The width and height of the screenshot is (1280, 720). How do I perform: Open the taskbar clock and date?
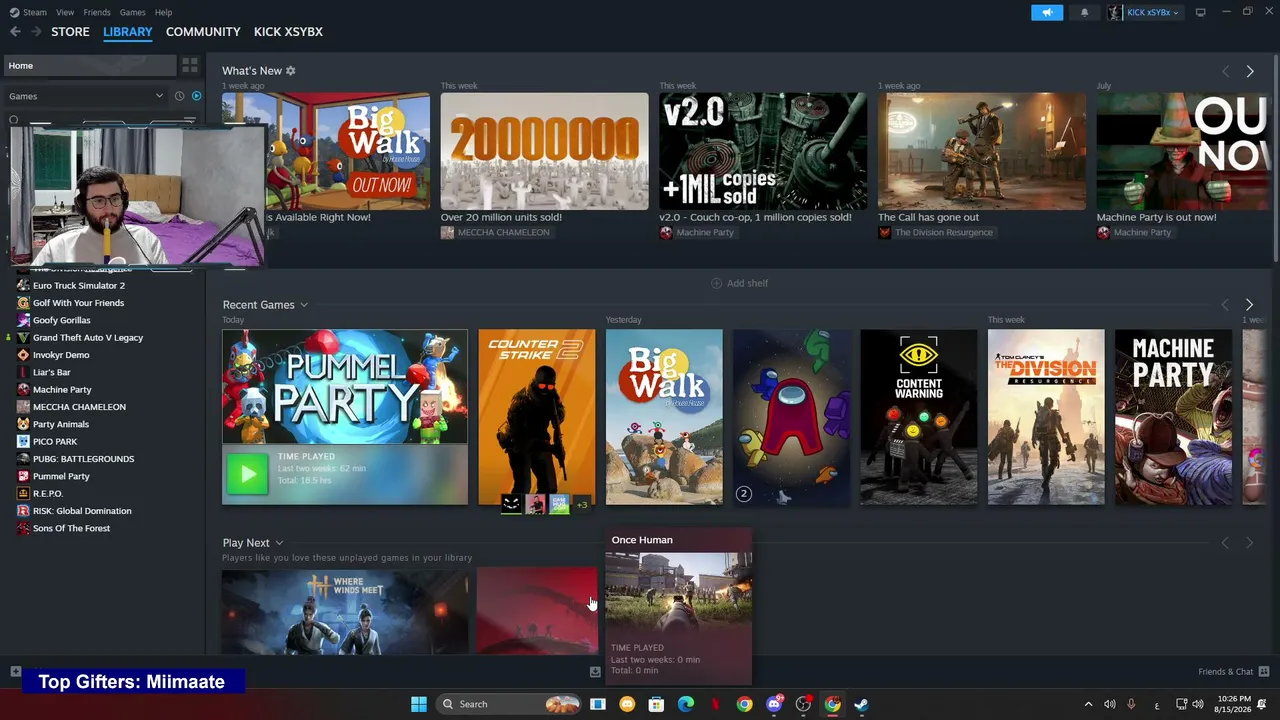pyautogui.click(x=1234, y=704)
